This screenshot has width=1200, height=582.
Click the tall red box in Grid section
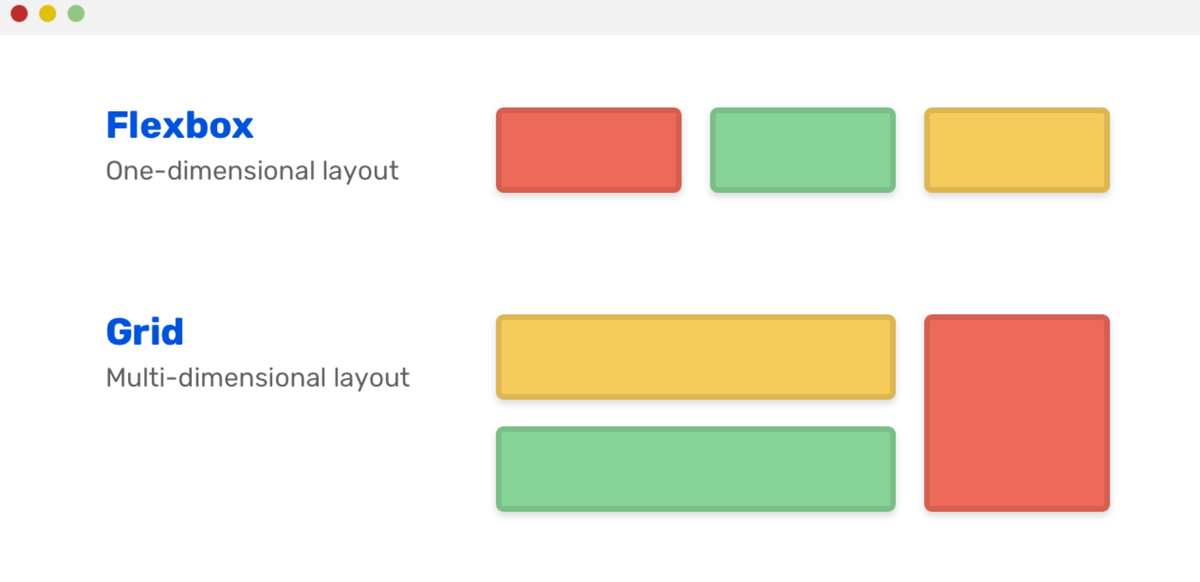[1016, 412]
